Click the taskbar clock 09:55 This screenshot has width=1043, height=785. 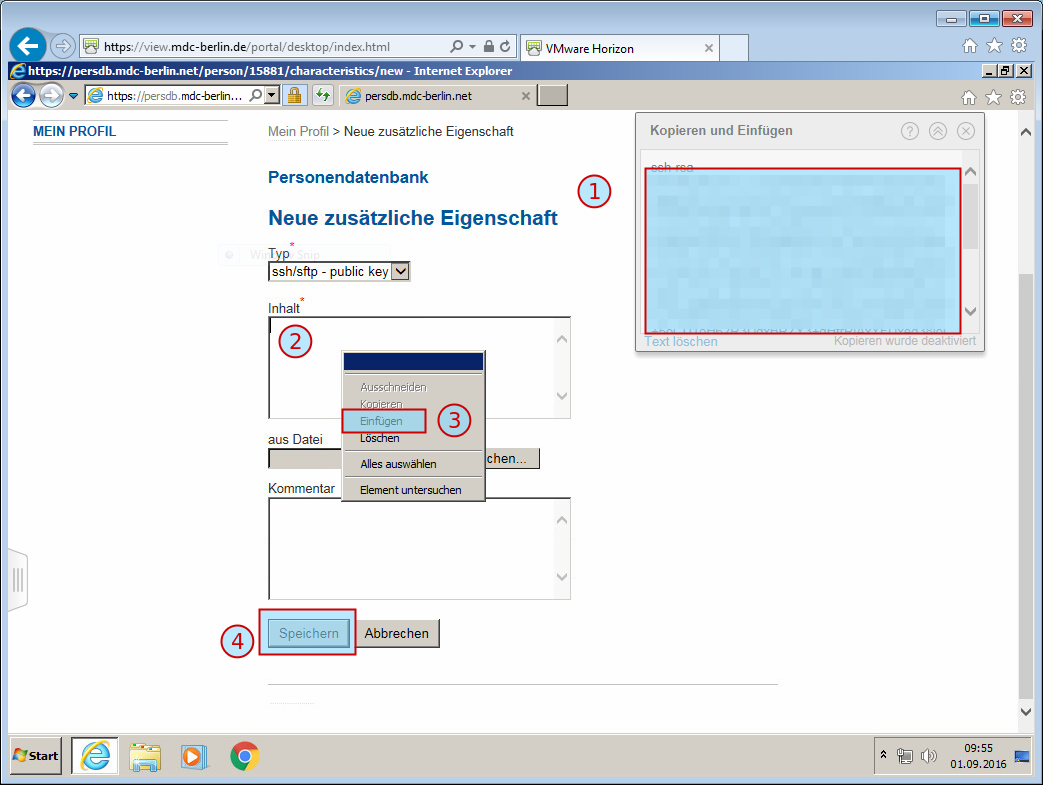pos(978,748)
